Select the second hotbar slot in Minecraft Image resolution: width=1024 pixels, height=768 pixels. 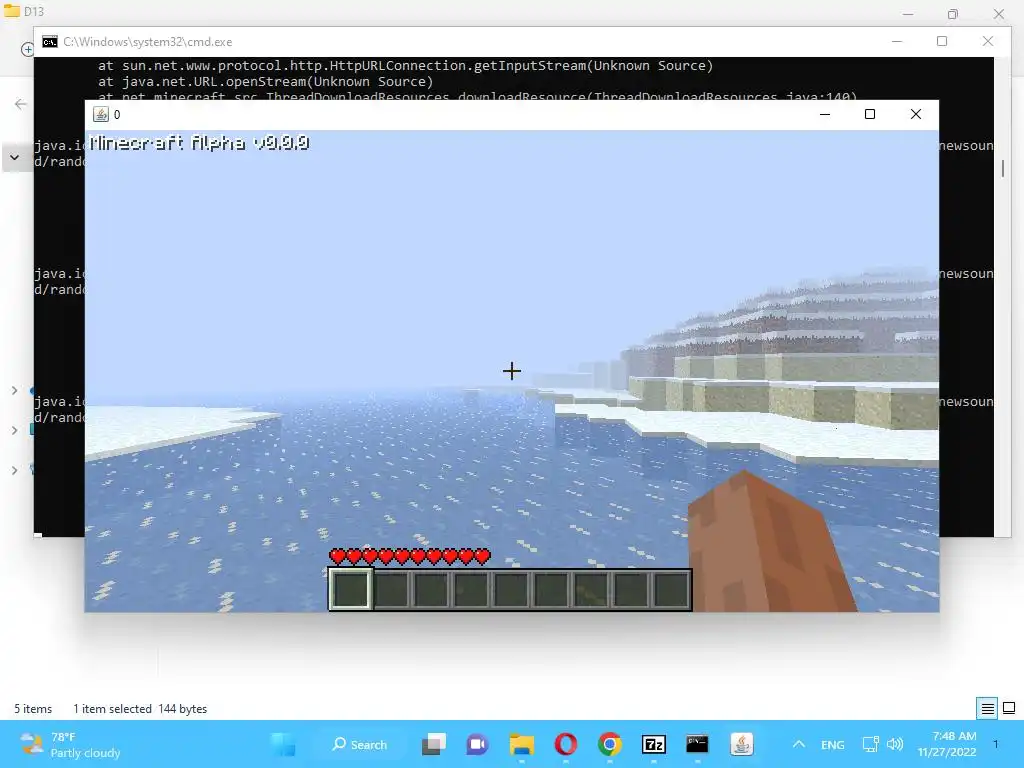pyautogui.click(x=392, y=589)
